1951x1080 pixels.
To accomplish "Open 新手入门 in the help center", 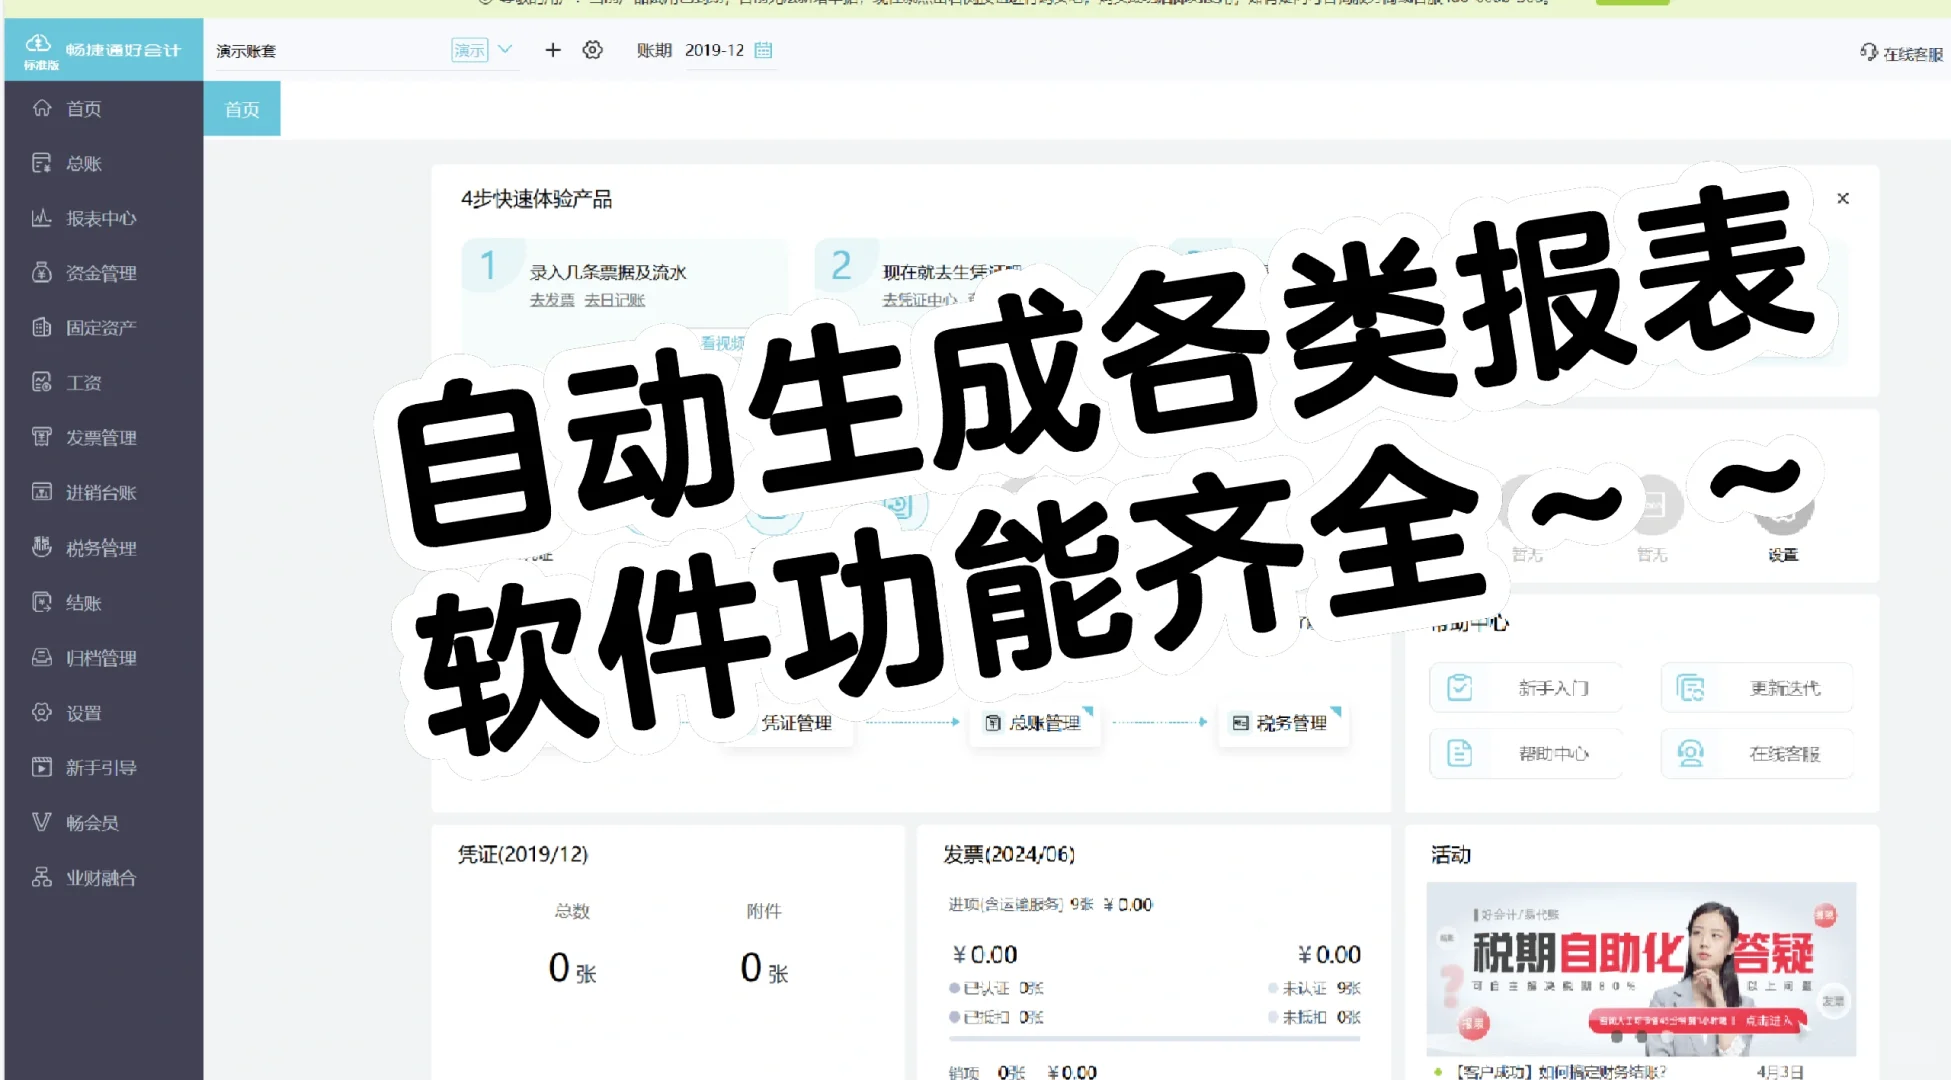I will 1525,688.
